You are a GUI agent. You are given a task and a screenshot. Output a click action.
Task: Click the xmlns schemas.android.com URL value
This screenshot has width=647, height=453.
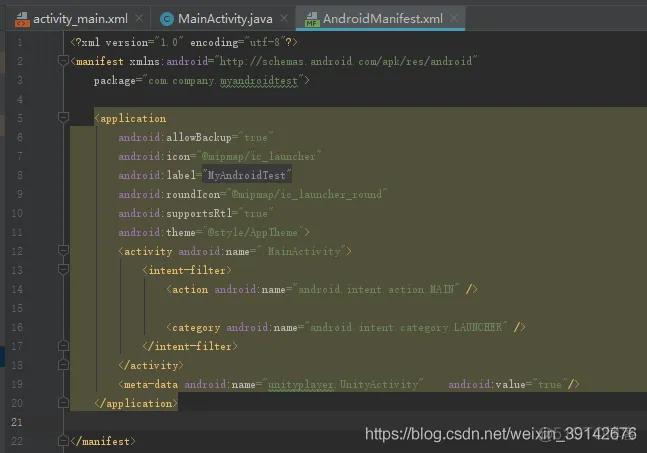(x=346, y=61)
